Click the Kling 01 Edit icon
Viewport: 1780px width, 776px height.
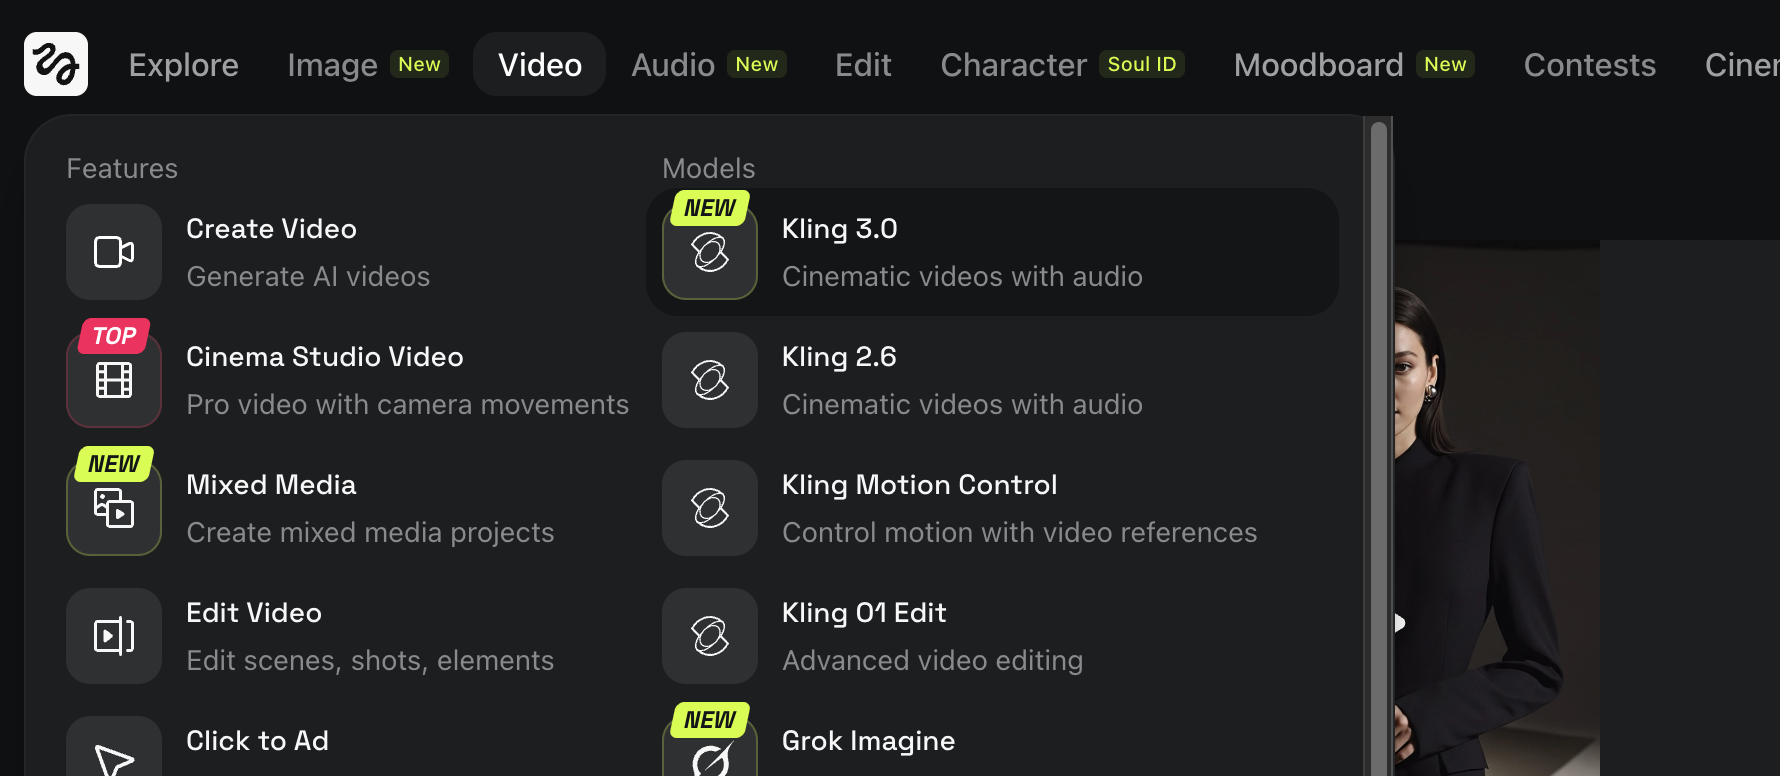tap(710, 636)
